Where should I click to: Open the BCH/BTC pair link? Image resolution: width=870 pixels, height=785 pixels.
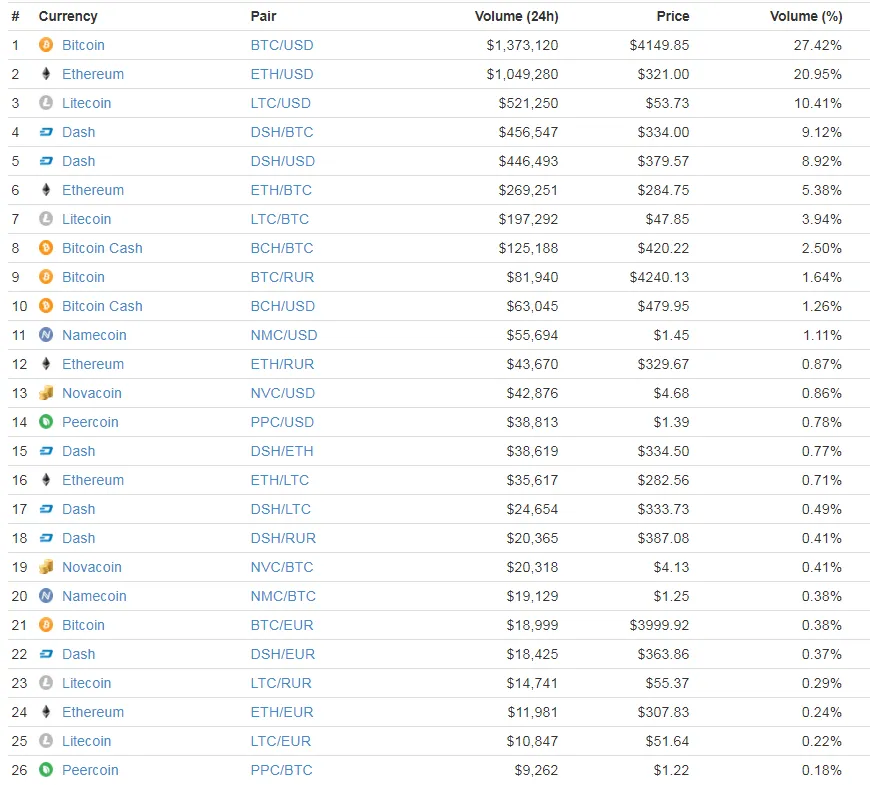tap(282, 248)
